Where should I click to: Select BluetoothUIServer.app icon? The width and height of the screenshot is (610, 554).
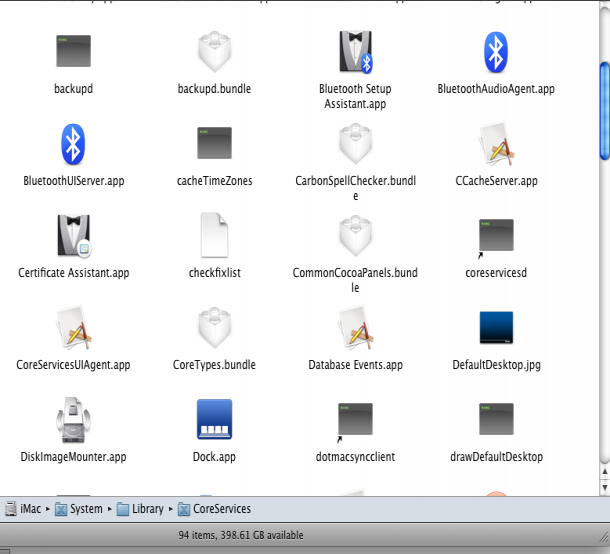pos(73,144)
